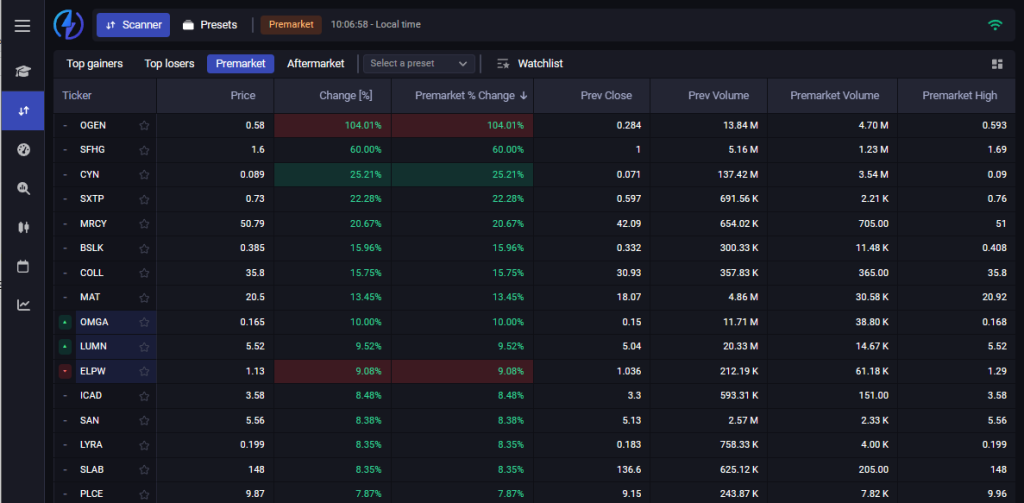Star ELPW row favorite icon

click(x=144, y=371)
